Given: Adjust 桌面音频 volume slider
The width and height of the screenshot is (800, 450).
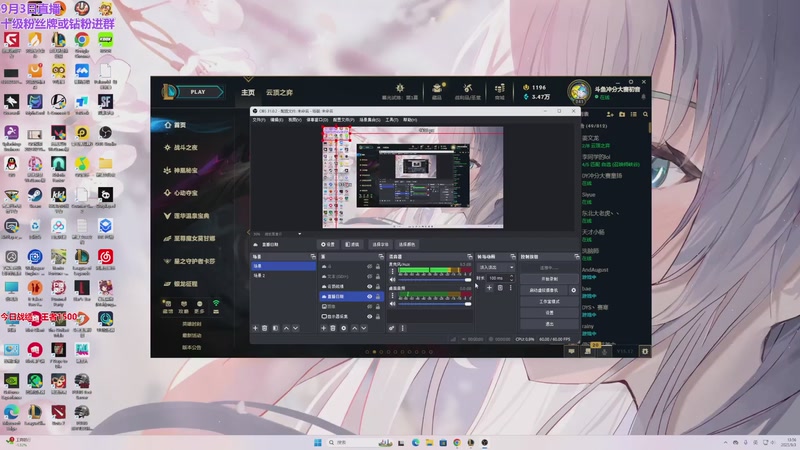Looking at the screenshot, I should tap(434, 304).
